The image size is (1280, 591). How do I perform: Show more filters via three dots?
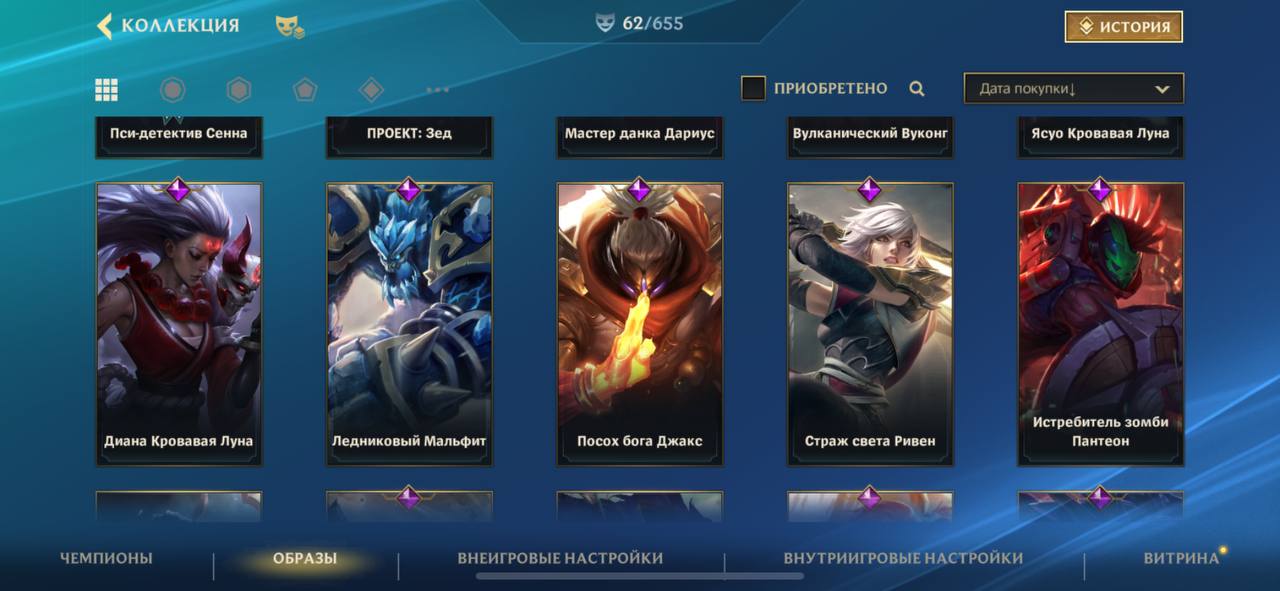437,90
